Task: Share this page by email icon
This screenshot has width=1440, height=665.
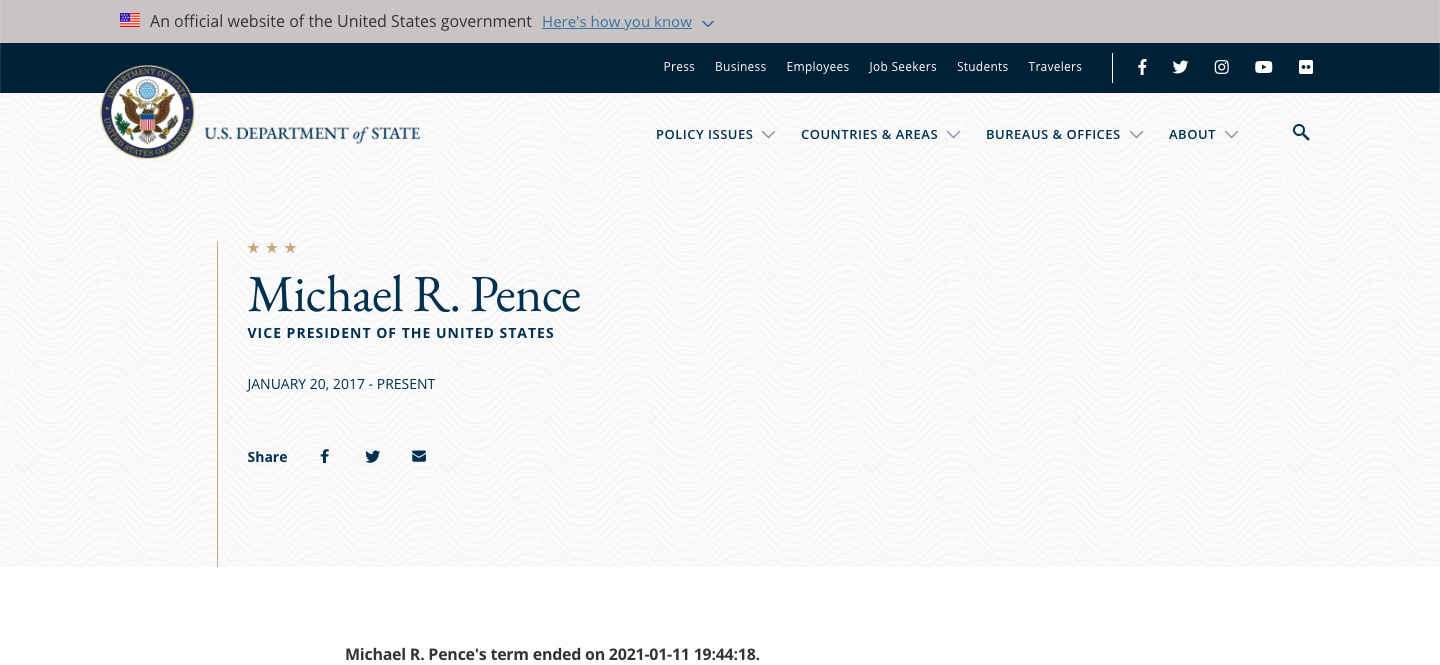Action: point(419,456)
